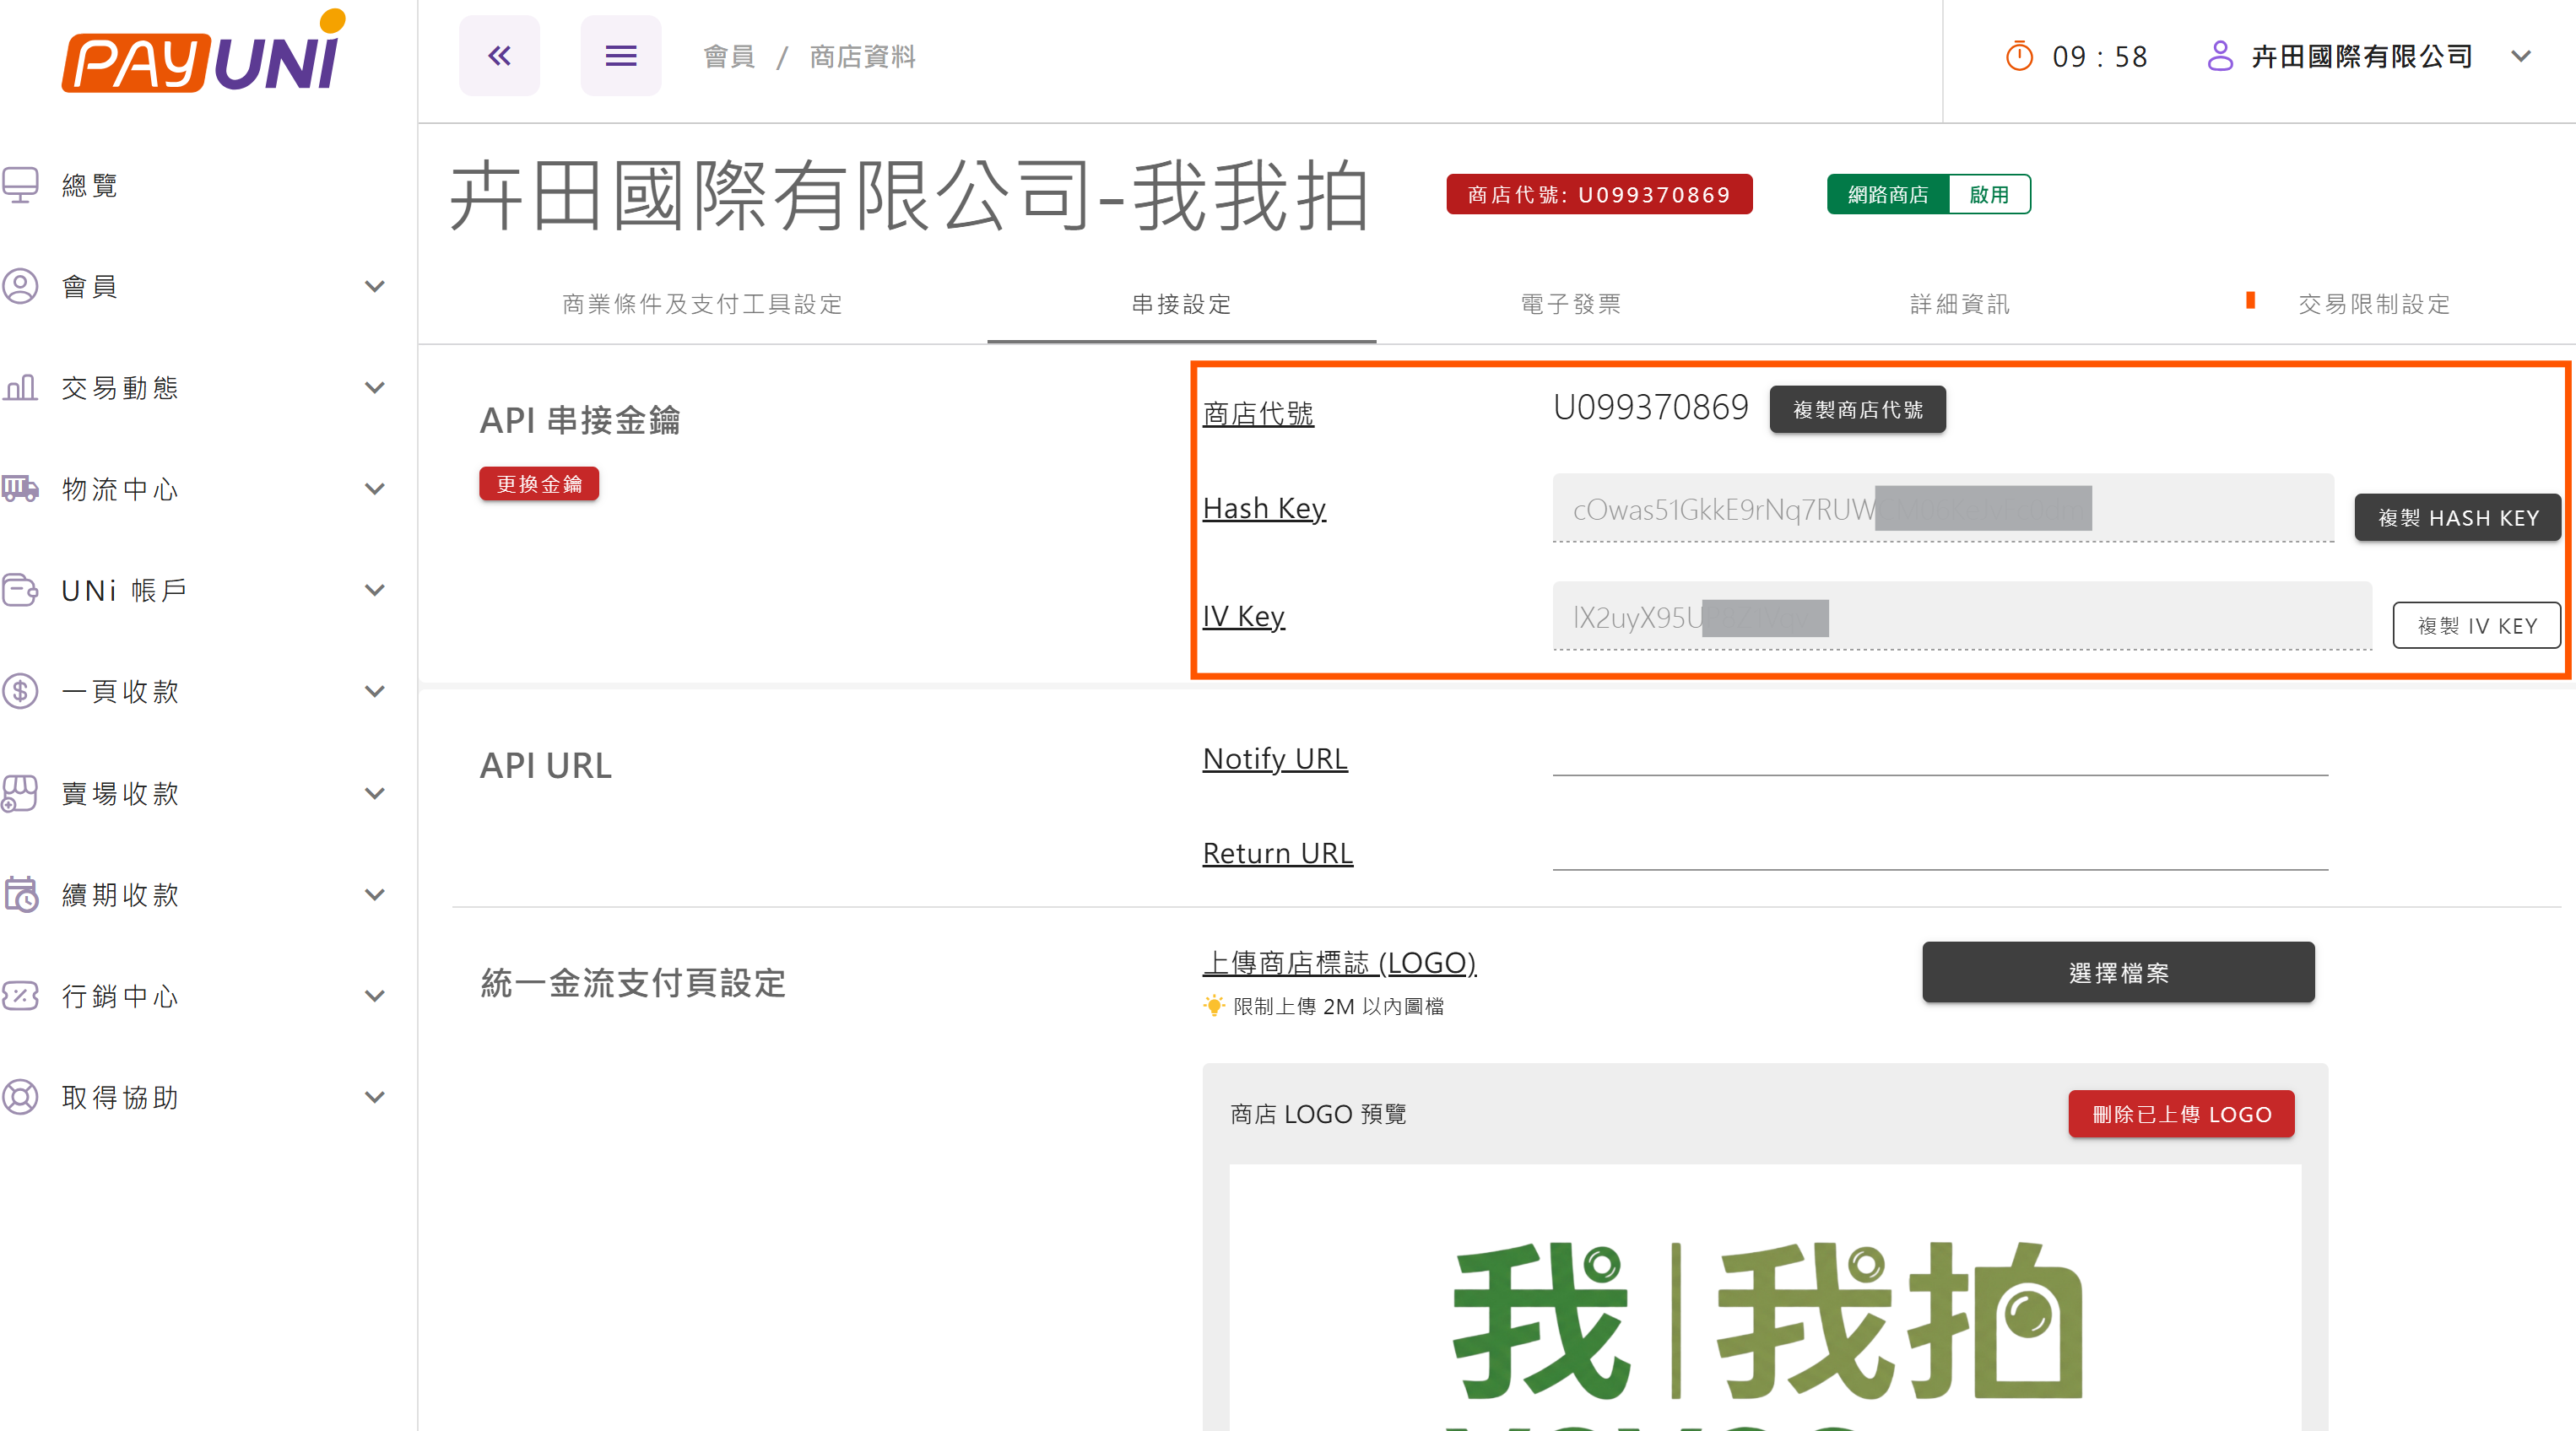The width and height of the screenshot is (2576, 1431).
Task: Click the 總覽 monitor icon
Action: [x=20, y=185]
